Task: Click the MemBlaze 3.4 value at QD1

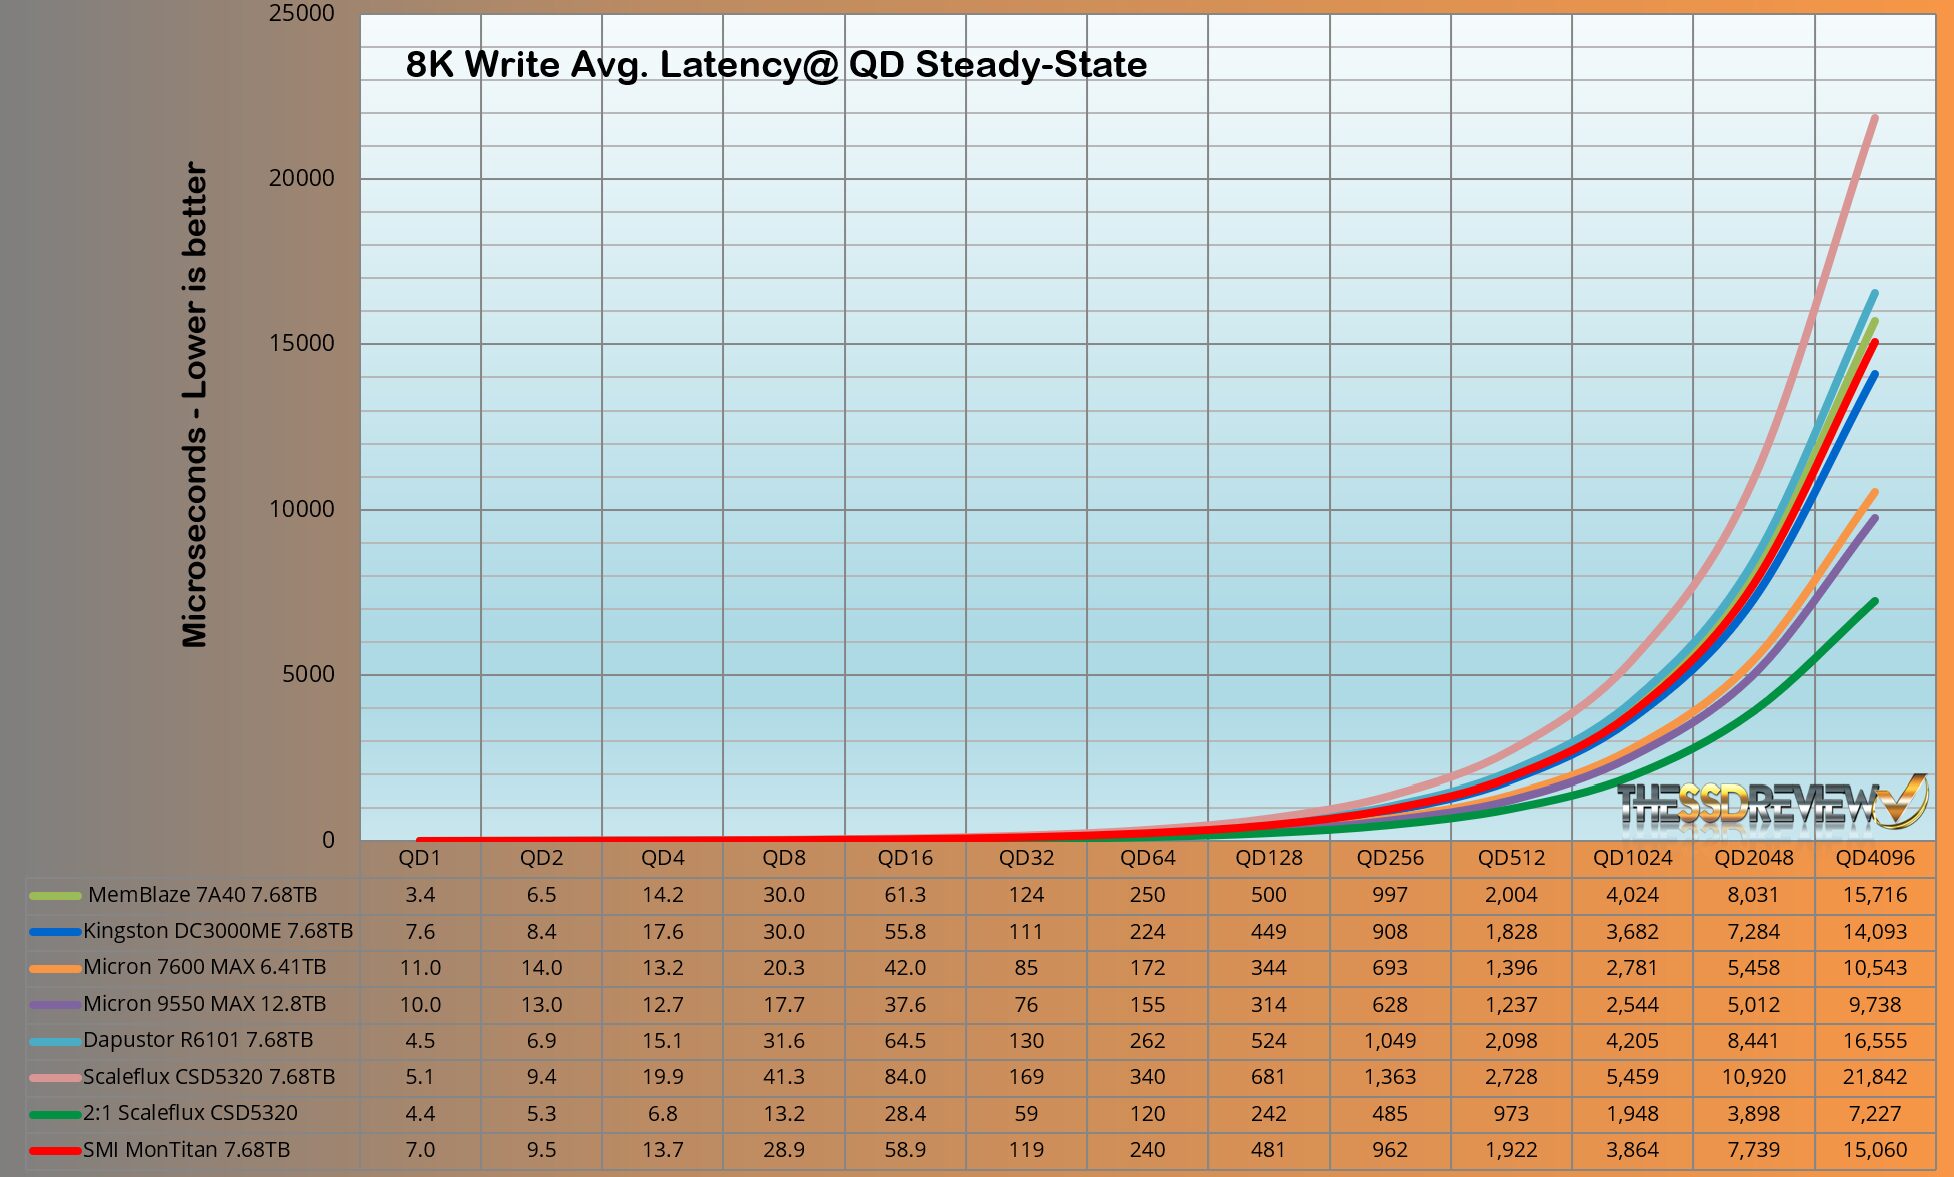Action: point(420,895)
